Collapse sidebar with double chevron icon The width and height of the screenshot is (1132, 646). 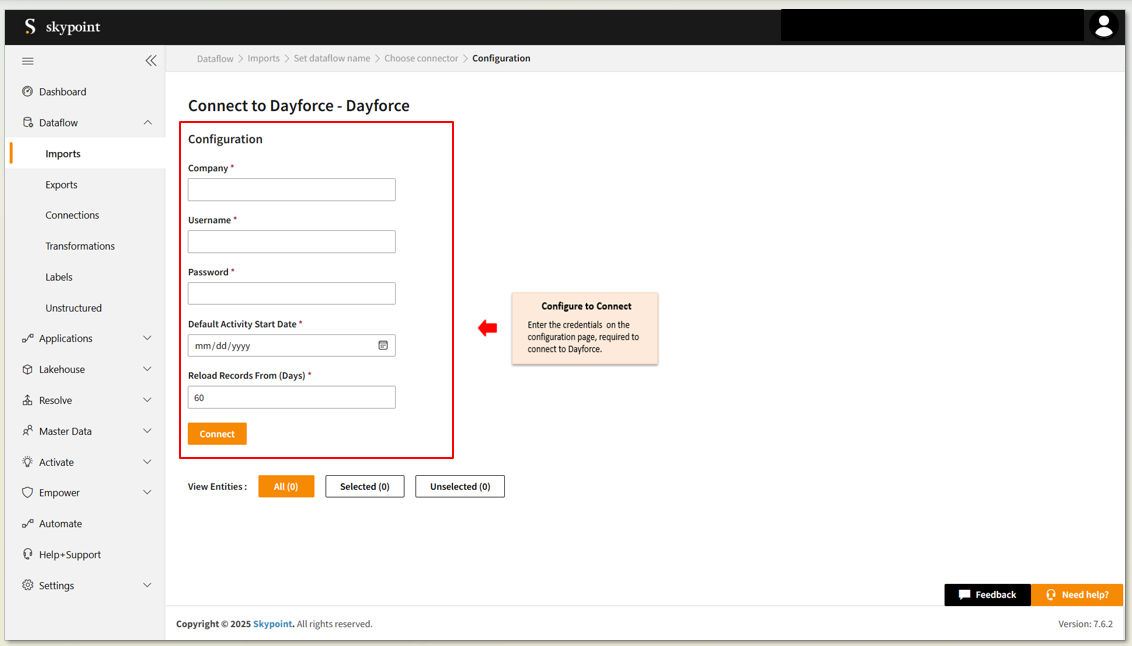(x=151, y=61)
